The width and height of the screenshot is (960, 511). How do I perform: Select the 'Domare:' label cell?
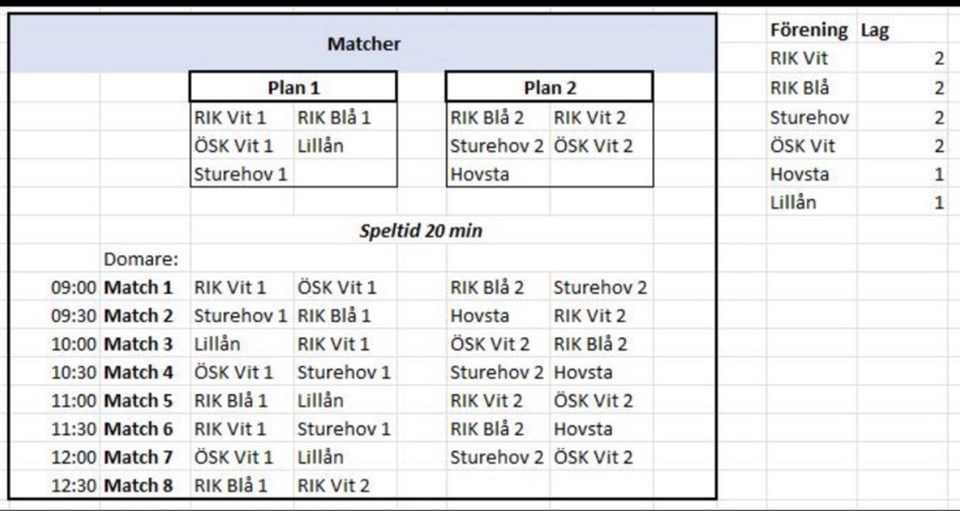pyautogui.click(x=140, y=259)
